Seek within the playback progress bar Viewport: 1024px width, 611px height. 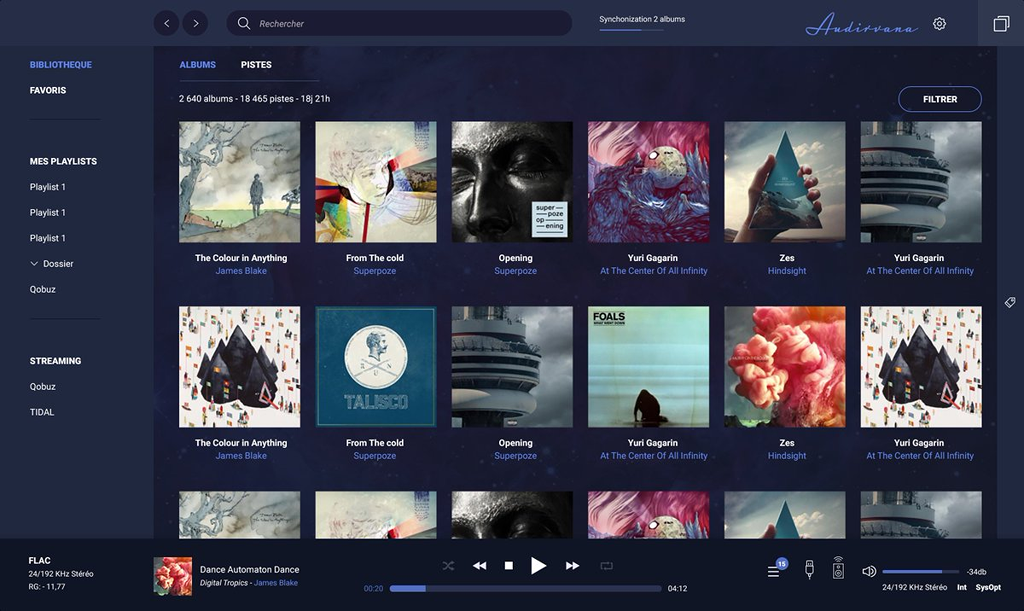(525, 588)
